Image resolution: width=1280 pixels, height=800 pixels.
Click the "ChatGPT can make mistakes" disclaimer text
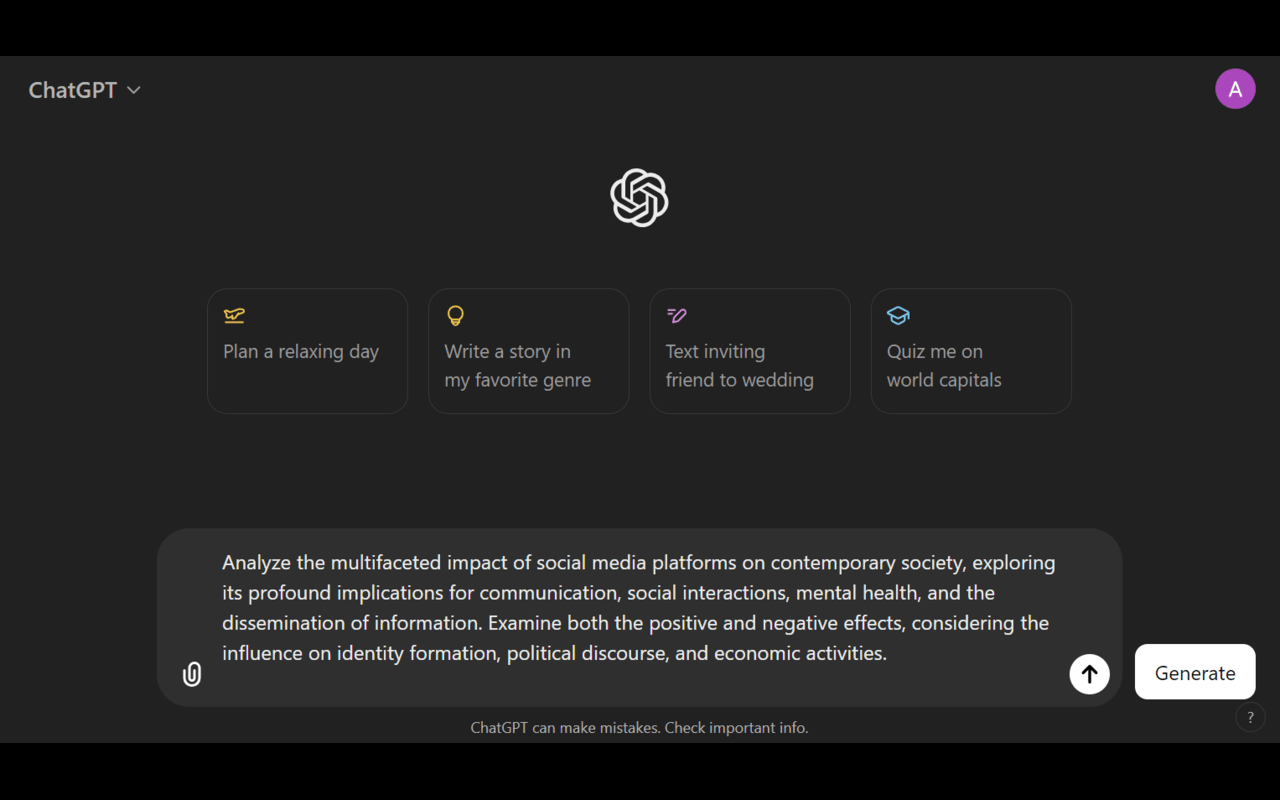pos(639,728)
